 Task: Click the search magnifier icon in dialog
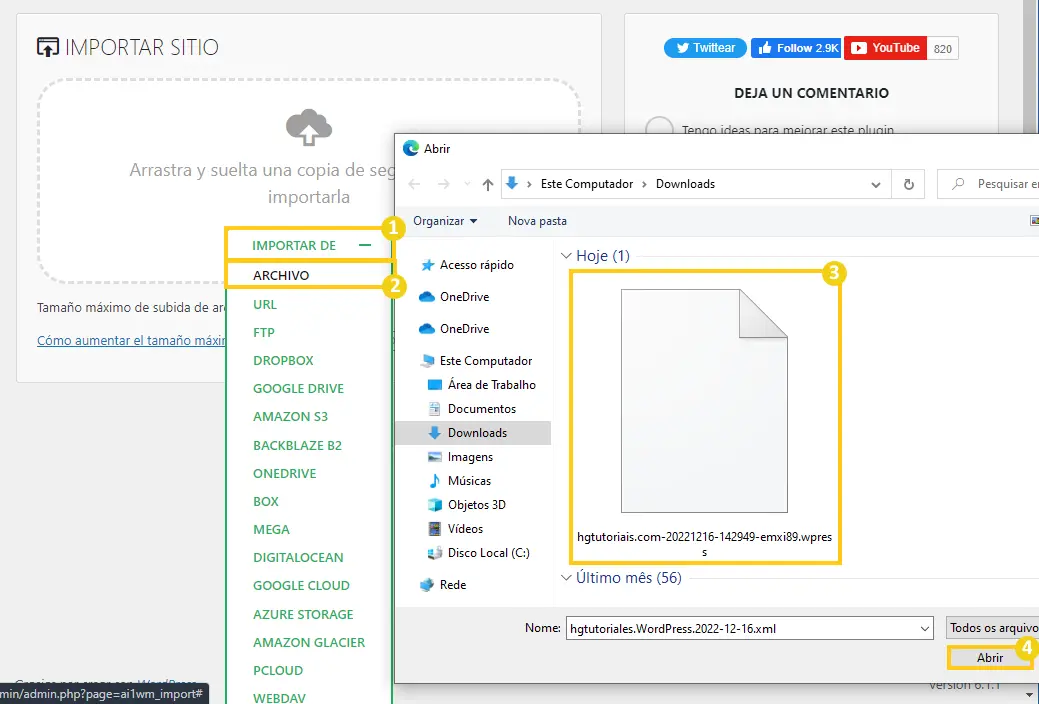[957, 184]
